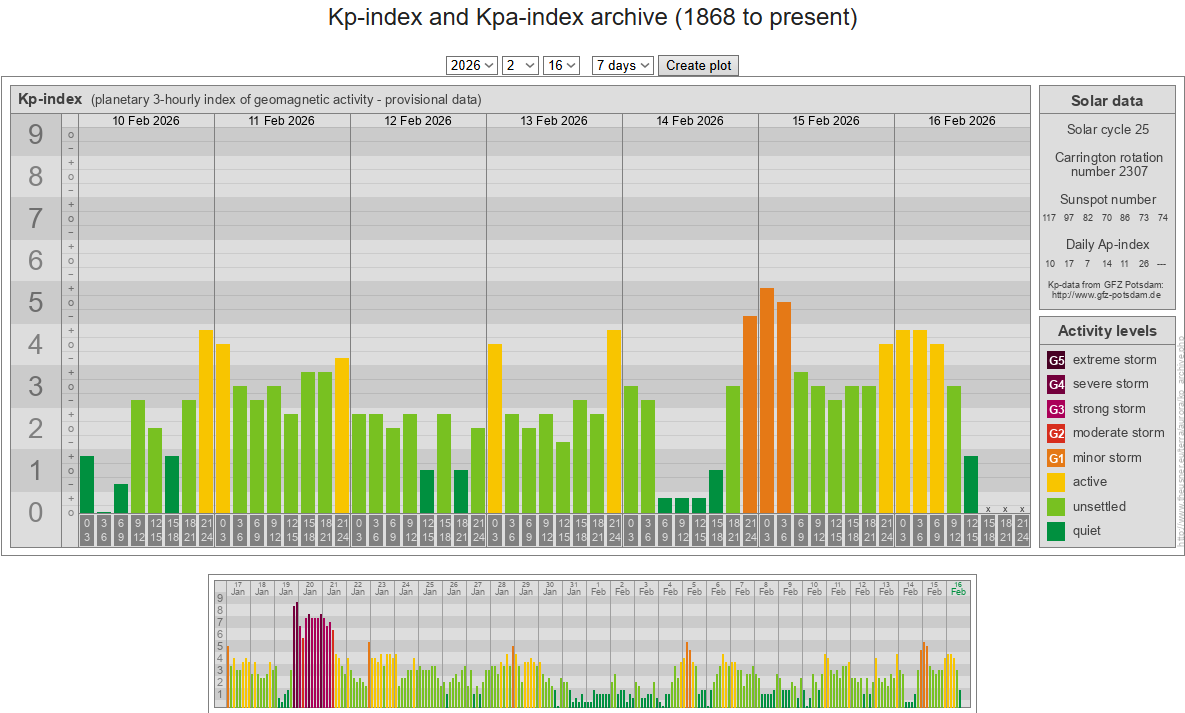Click the G1 minor storm legend icon

pos(1056,458)
